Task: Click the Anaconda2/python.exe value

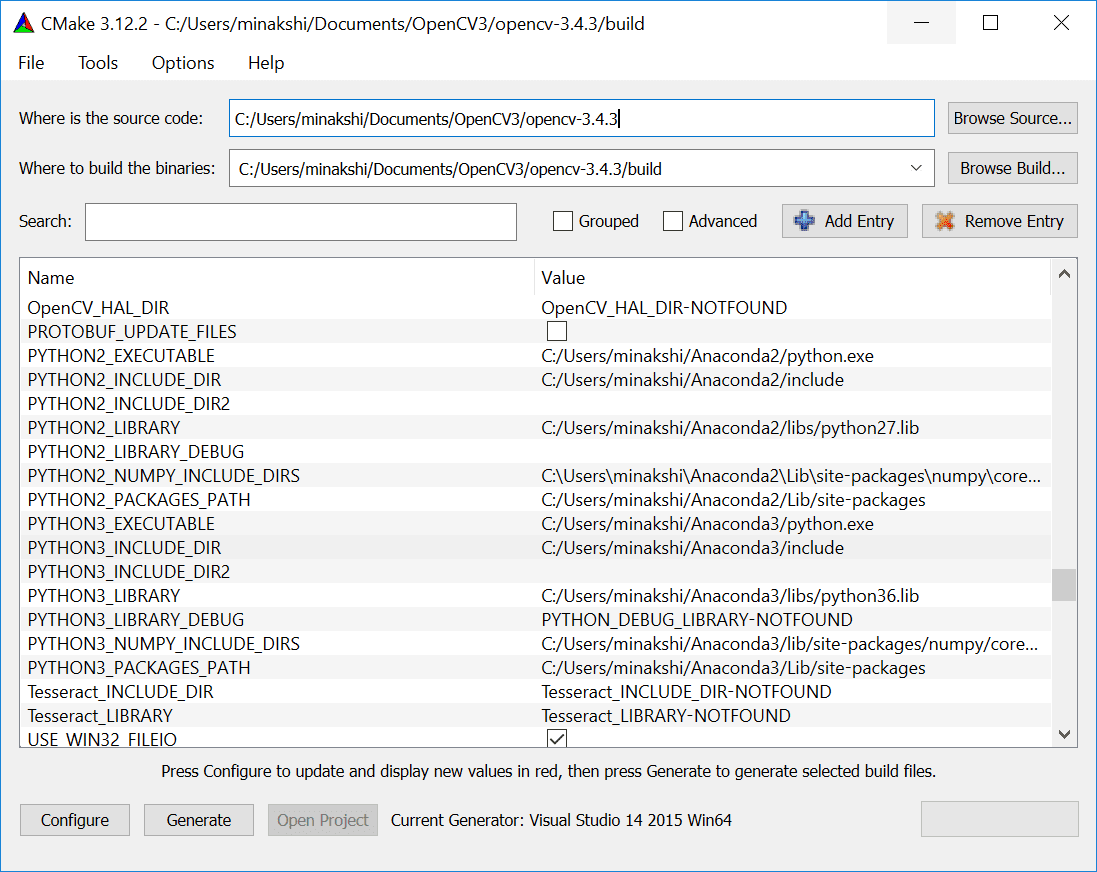Action: 707,356
